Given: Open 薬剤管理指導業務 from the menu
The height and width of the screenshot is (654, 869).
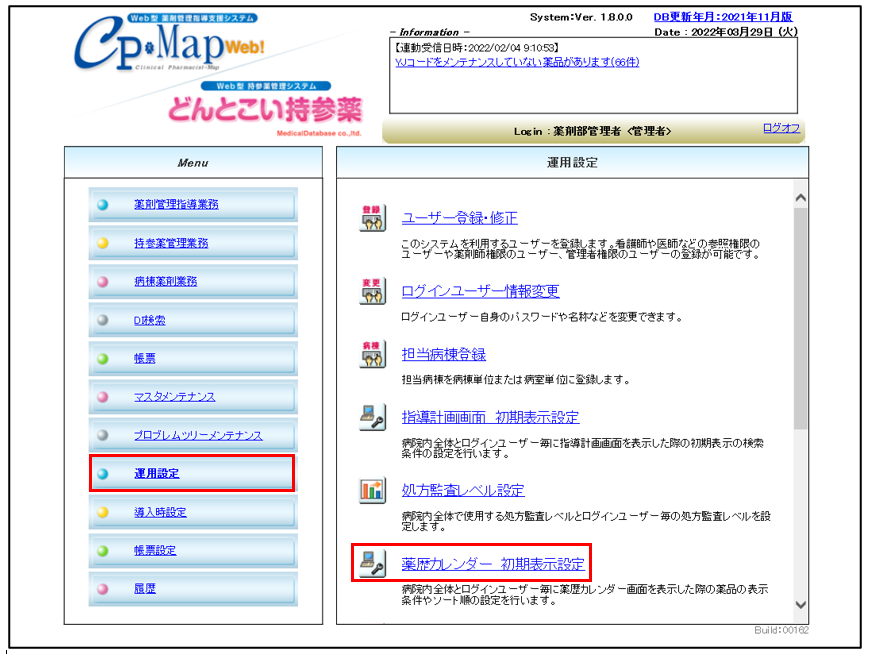Looking at the screenshot, I should (176, 205).
